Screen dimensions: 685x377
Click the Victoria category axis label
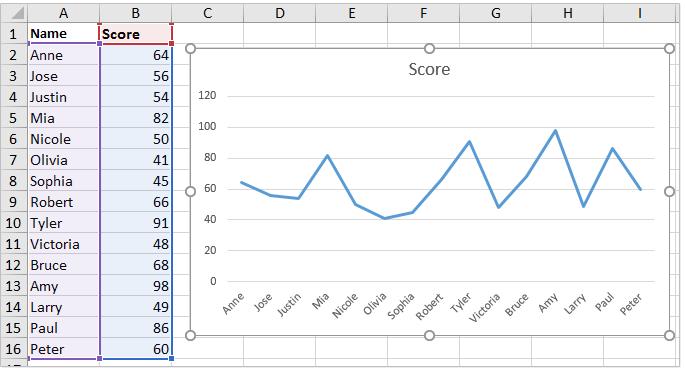pos(484,308)
